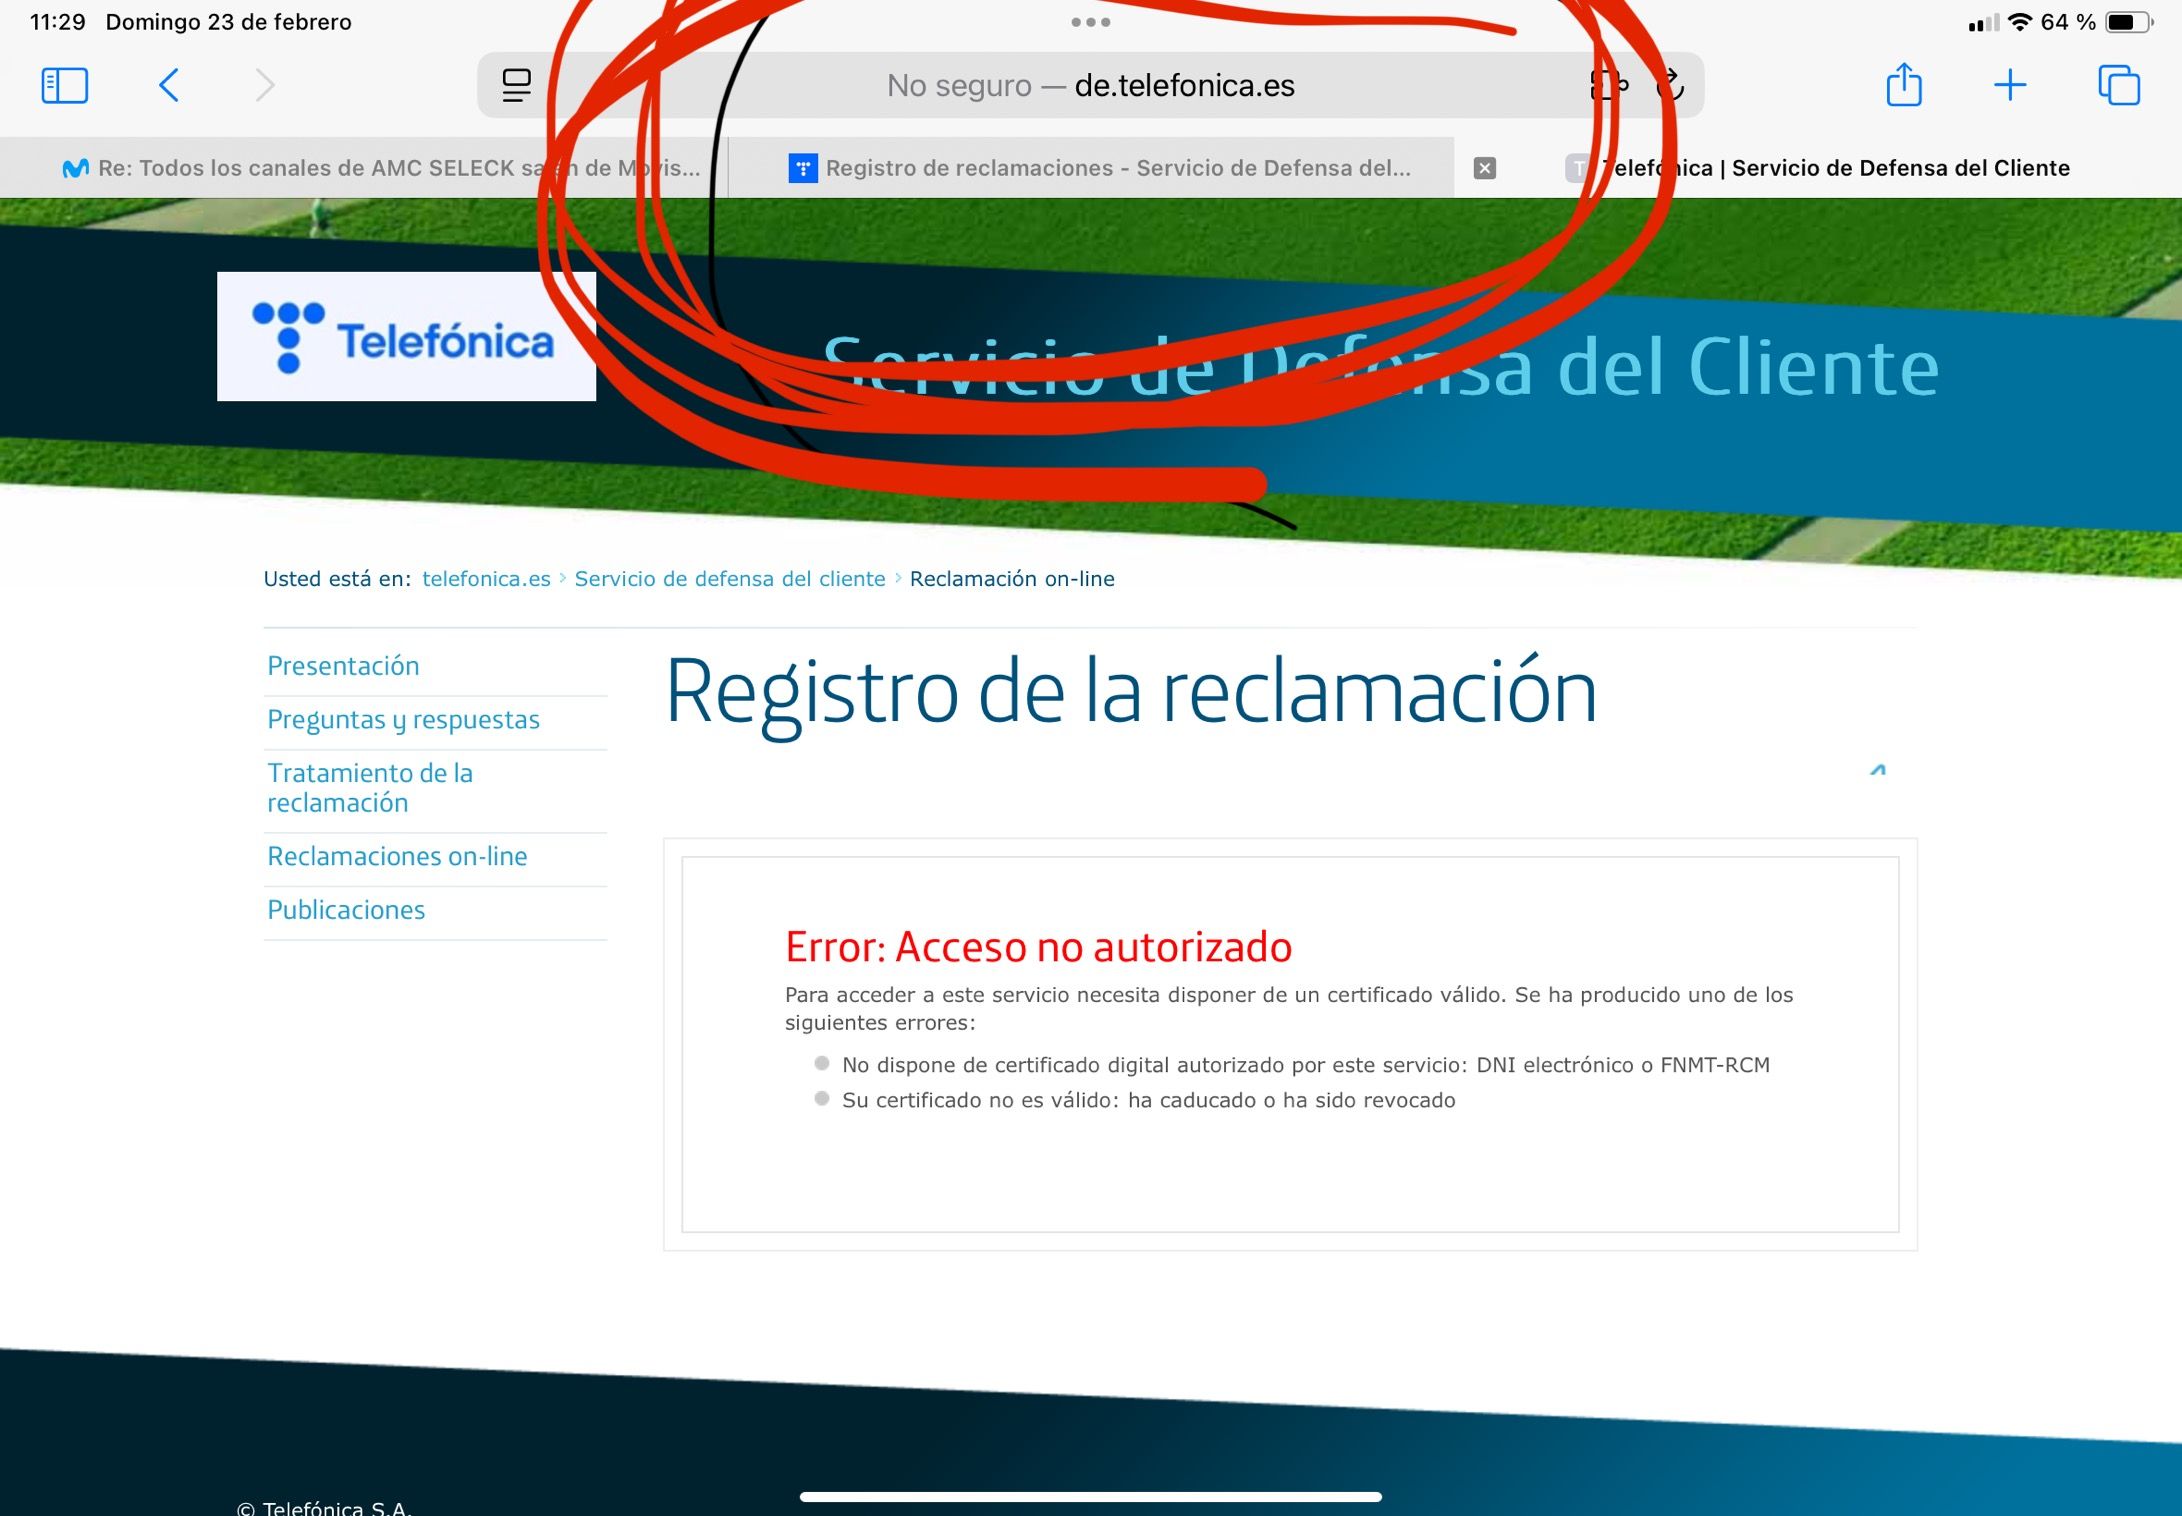
Task: Show the tab overview grid
Action: point(2118,86)
